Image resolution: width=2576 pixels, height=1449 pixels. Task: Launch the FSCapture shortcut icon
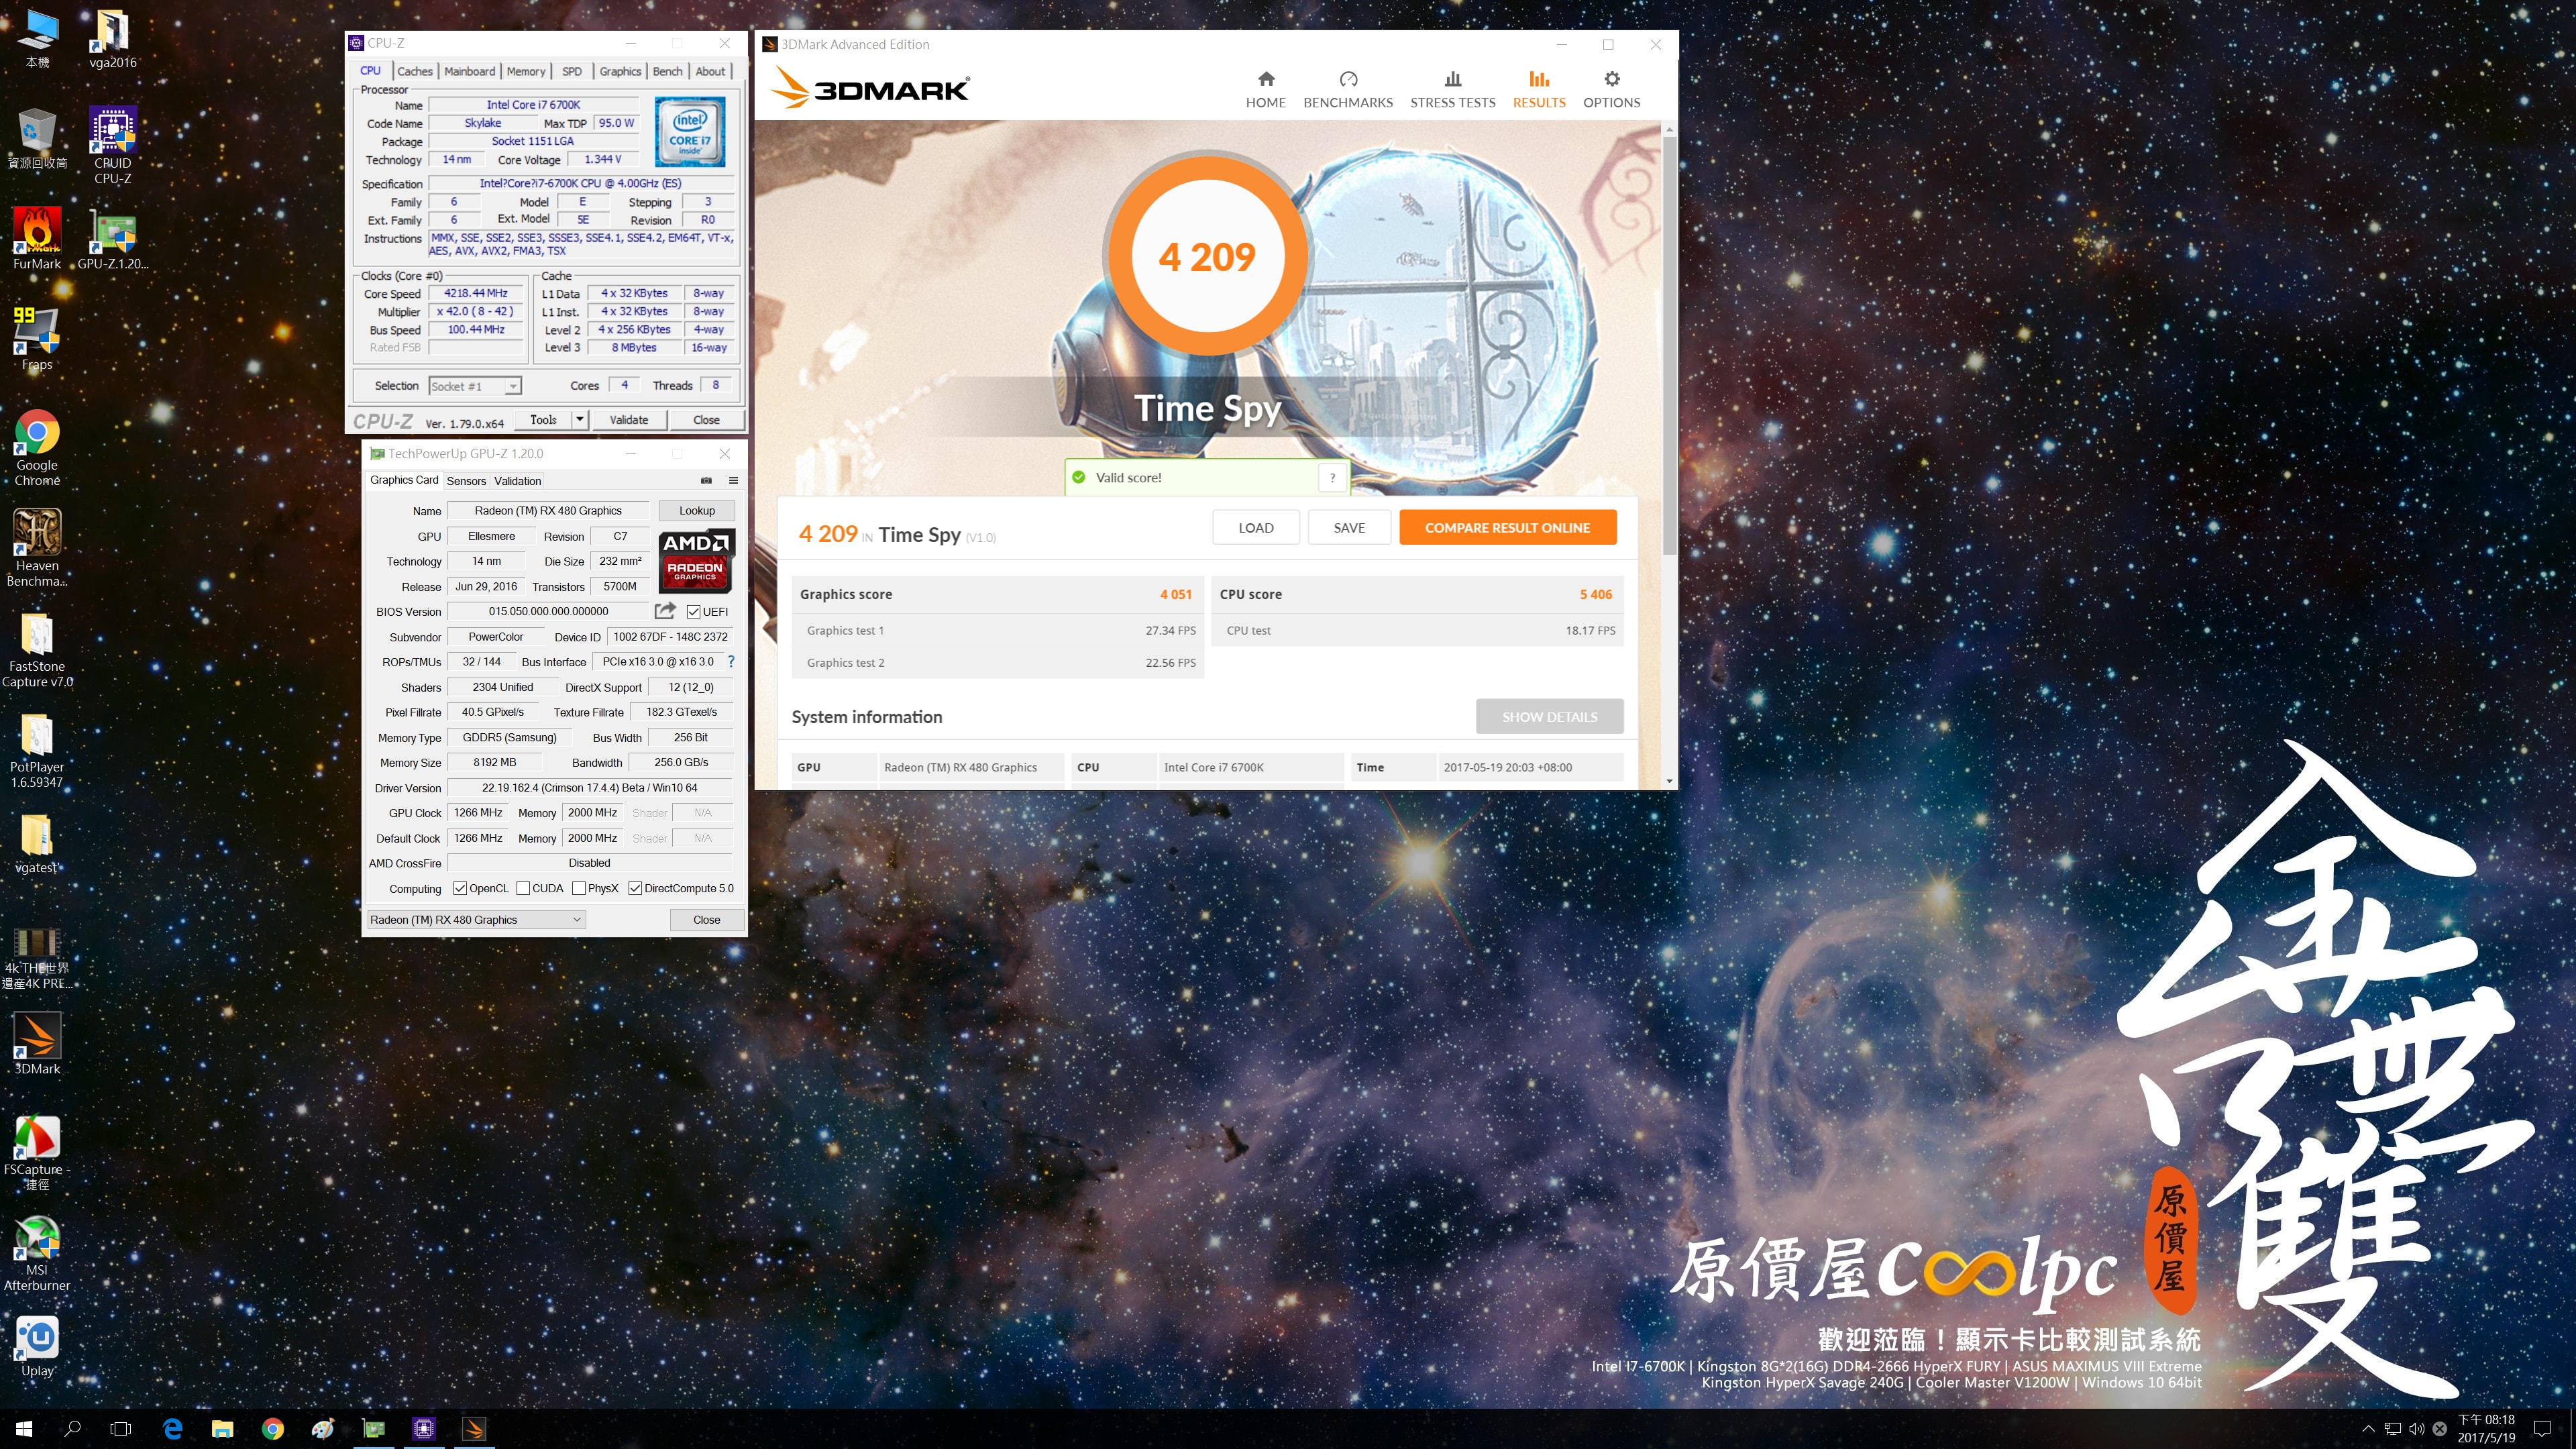[x=37, y=1152]
